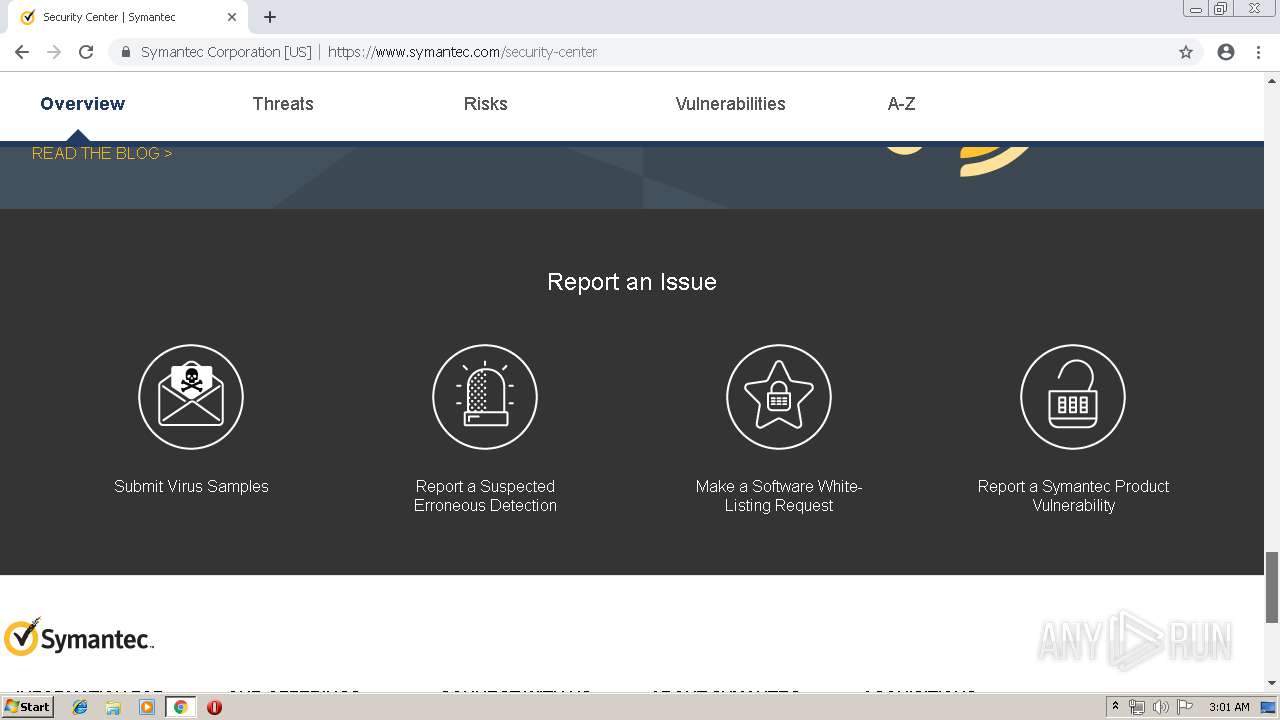Open the Chrome three-dot menu

(x=1258, y=52)
